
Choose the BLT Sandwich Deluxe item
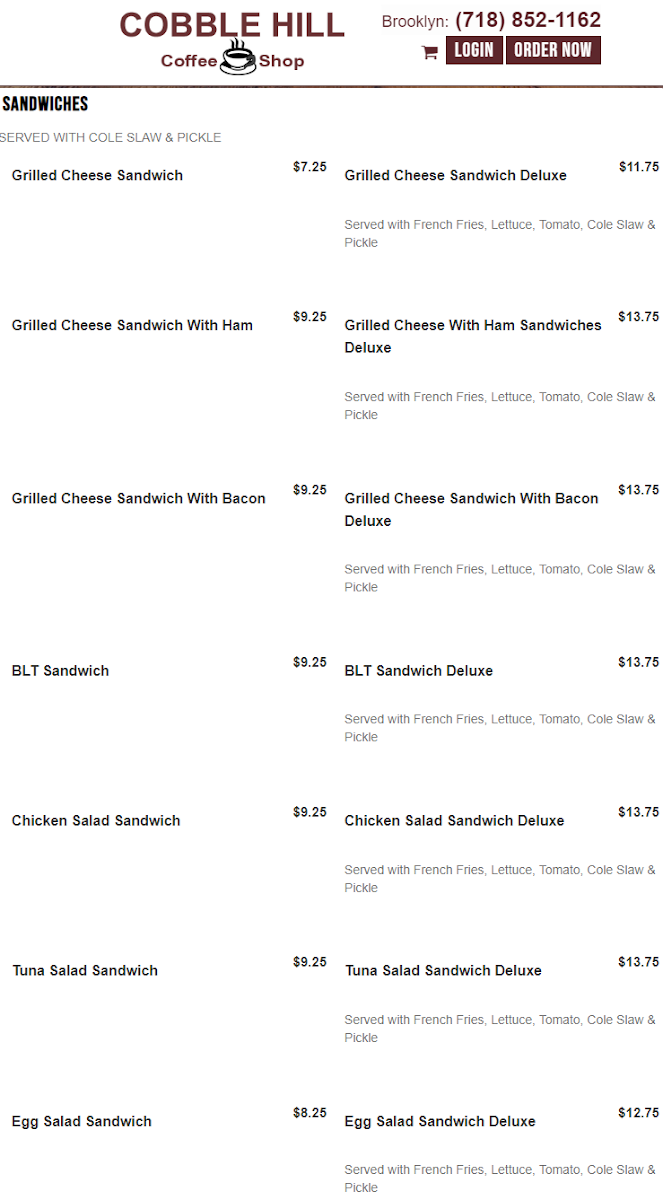point(418,671)
